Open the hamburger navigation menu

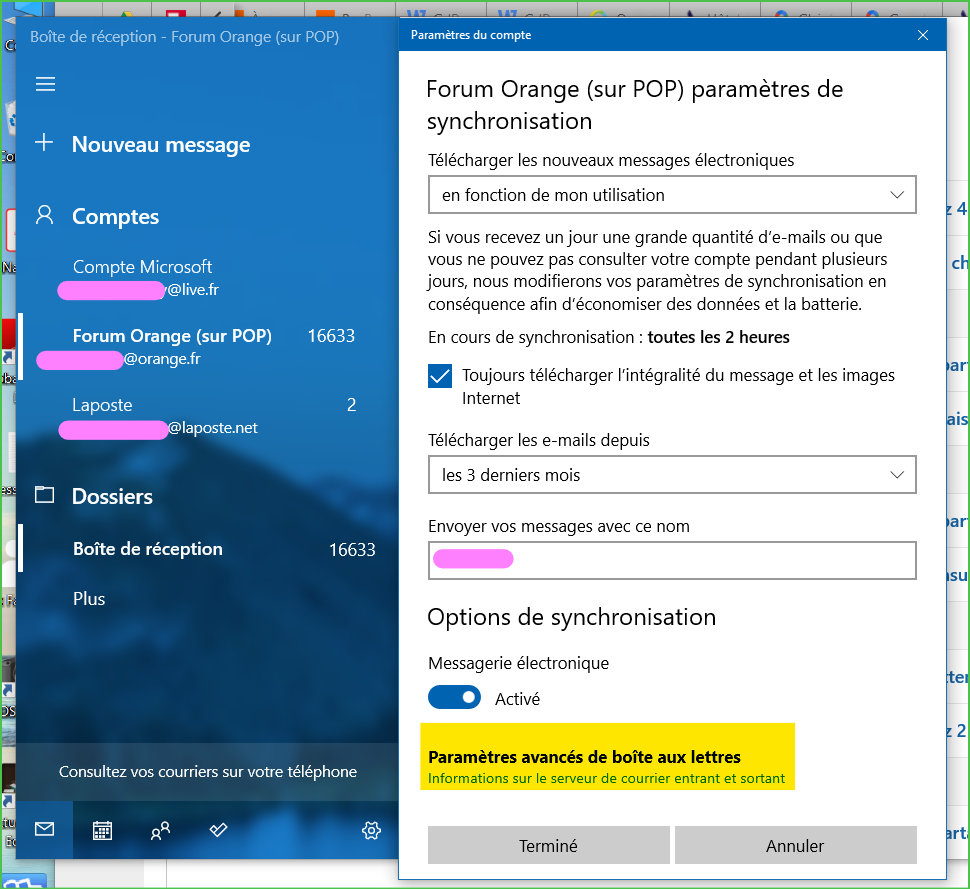point(45,84)
